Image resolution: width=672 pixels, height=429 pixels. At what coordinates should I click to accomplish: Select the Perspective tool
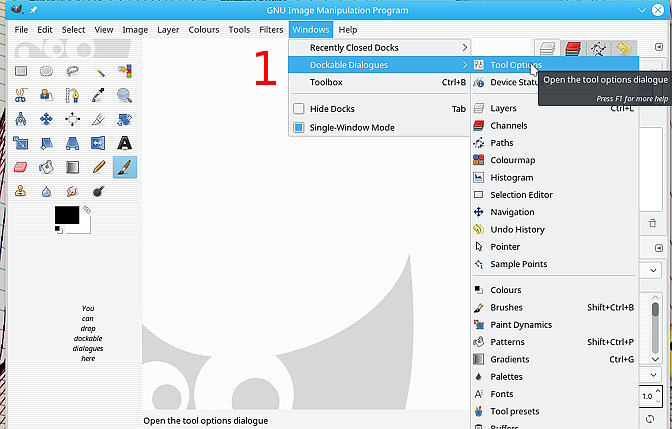pyautogui.click(x=72, y=143)
